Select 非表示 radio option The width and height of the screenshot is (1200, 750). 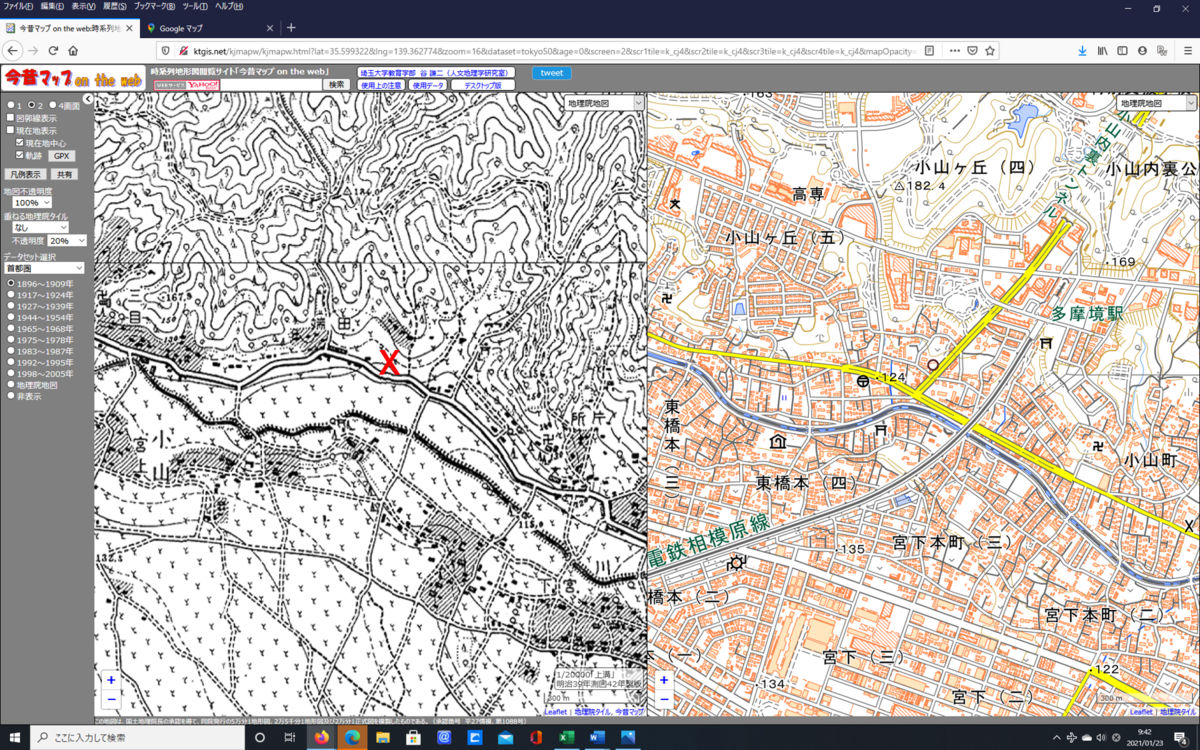coord(11,395)
